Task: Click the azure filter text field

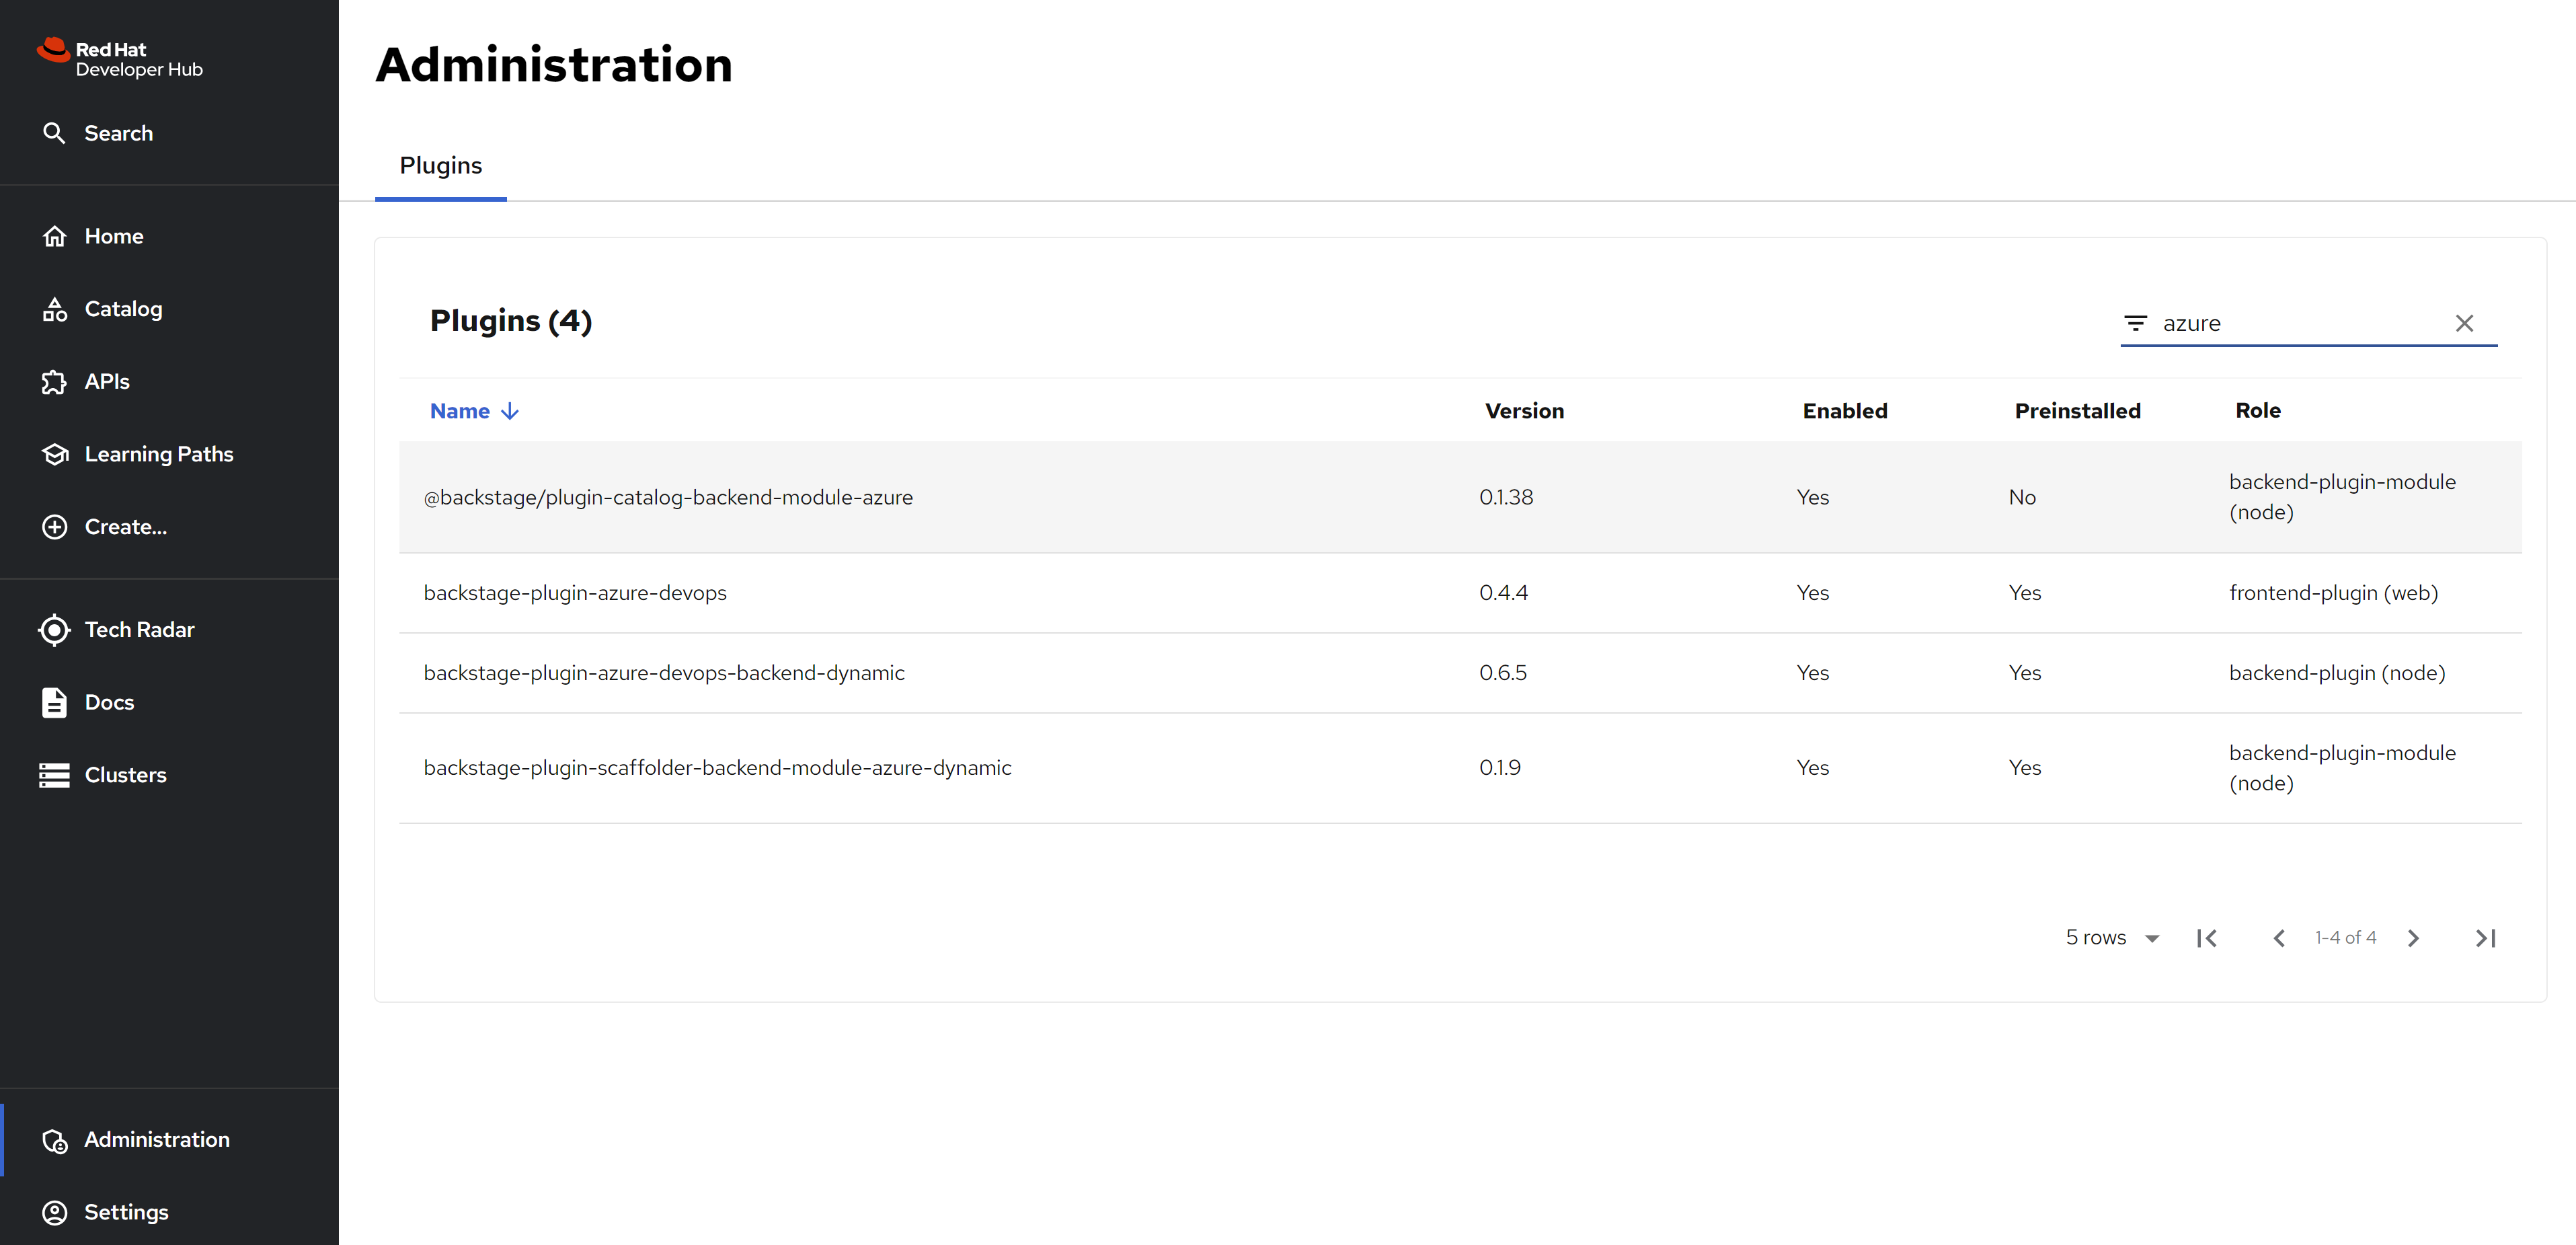Action: 2300,323
